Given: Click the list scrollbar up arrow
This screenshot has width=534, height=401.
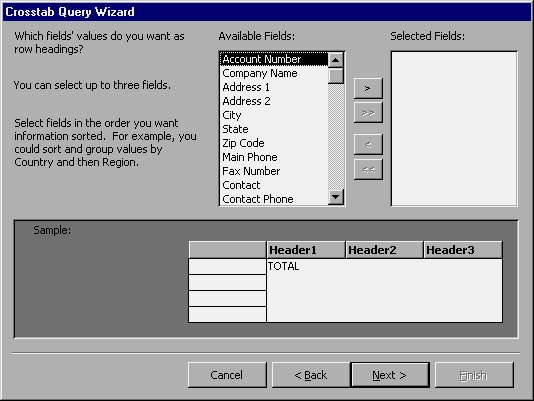Looking at the screenshot, I should pos(336,60).
